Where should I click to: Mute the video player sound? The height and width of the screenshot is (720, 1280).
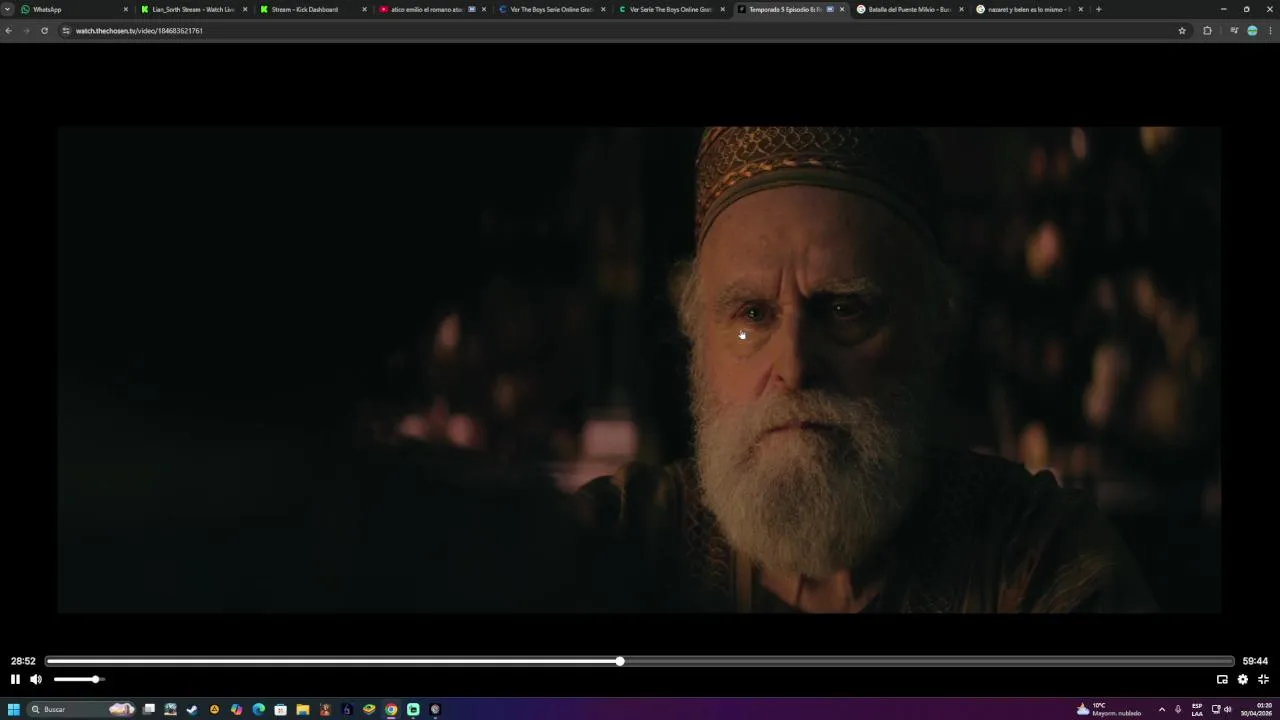point(36,679)
